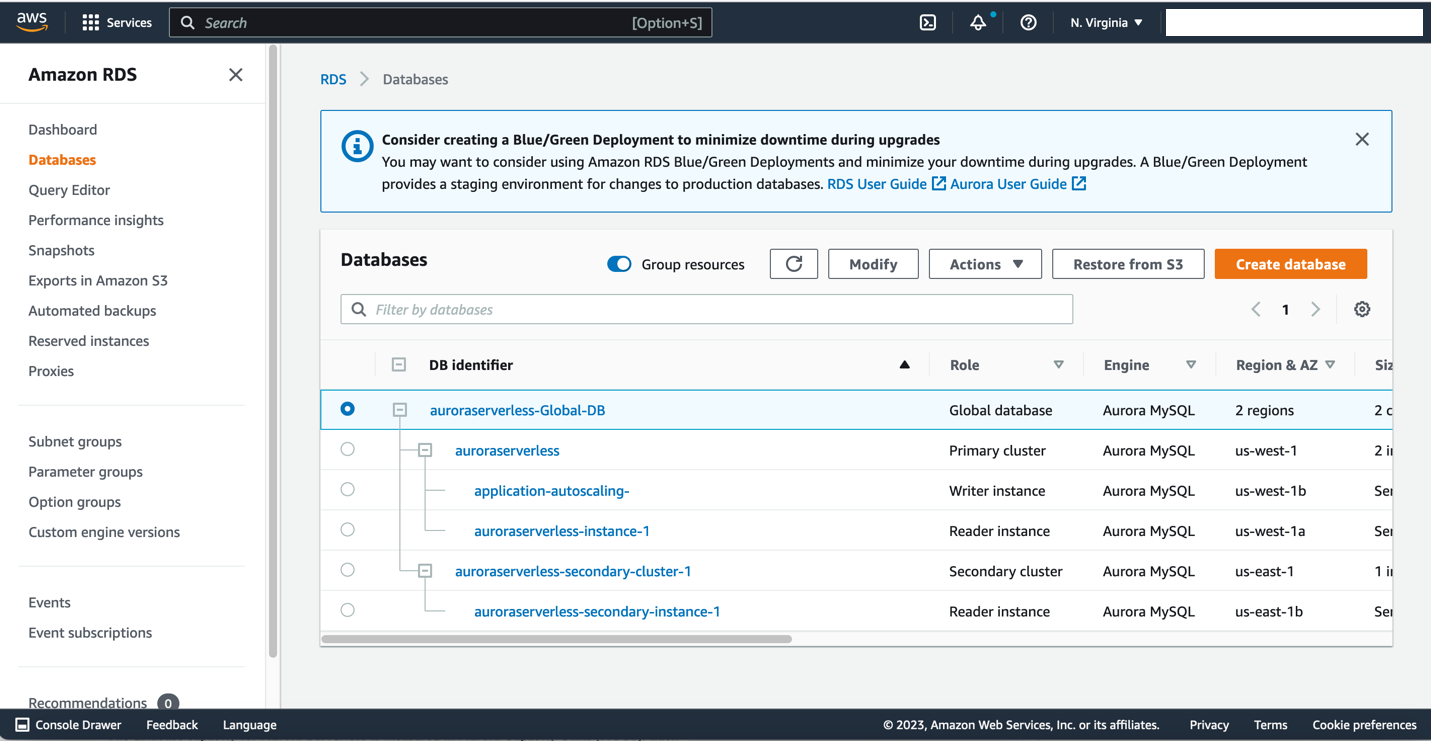Select the auroraserverless-Global-DB radio button
The height and width of the screenshot is (741, 1431).
click(347, 409)
